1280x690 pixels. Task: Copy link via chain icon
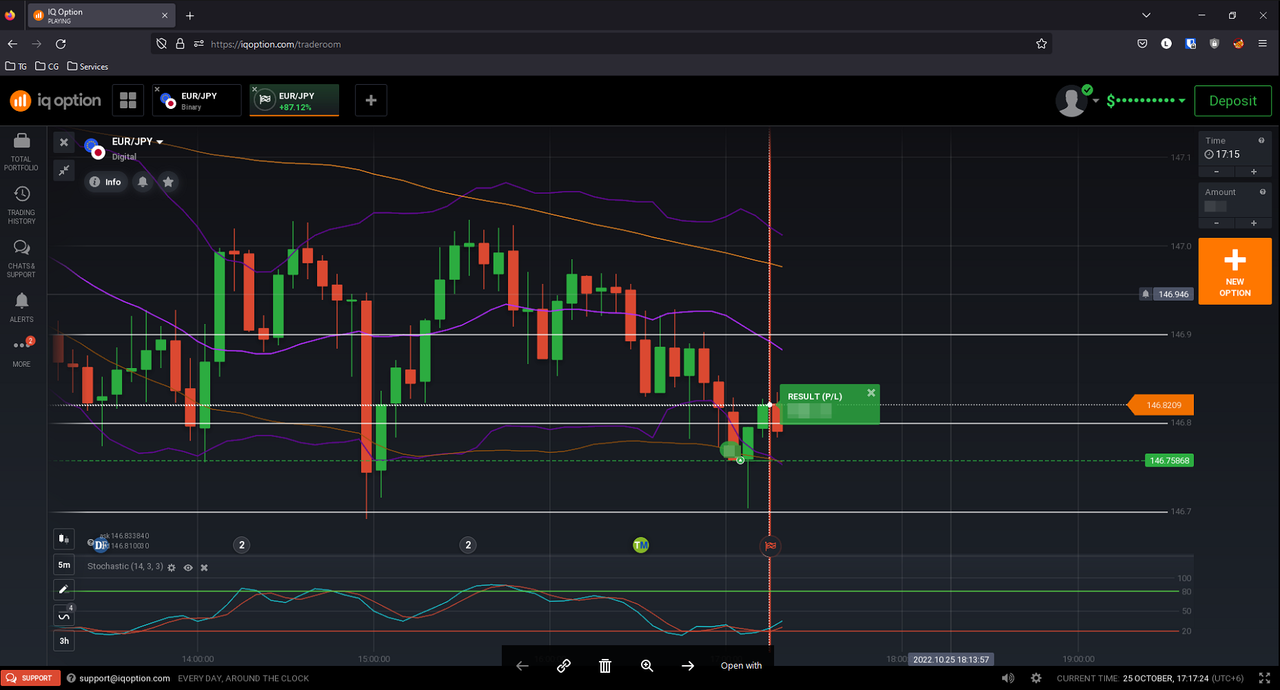coord(564,666)
